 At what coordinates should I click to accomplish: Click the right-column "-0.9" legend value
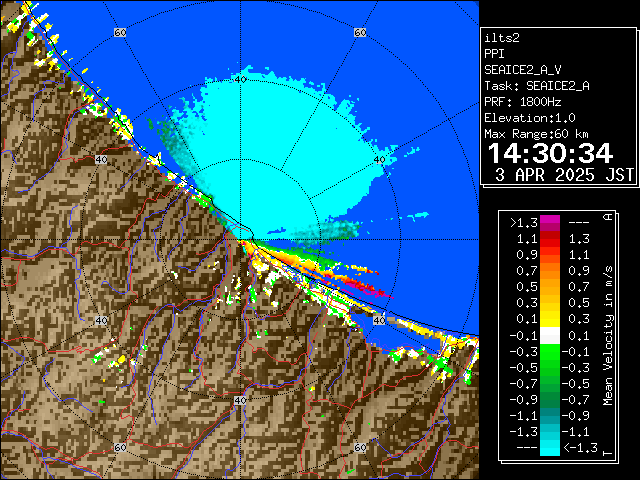pyautogui.click(x=576, y=416)
